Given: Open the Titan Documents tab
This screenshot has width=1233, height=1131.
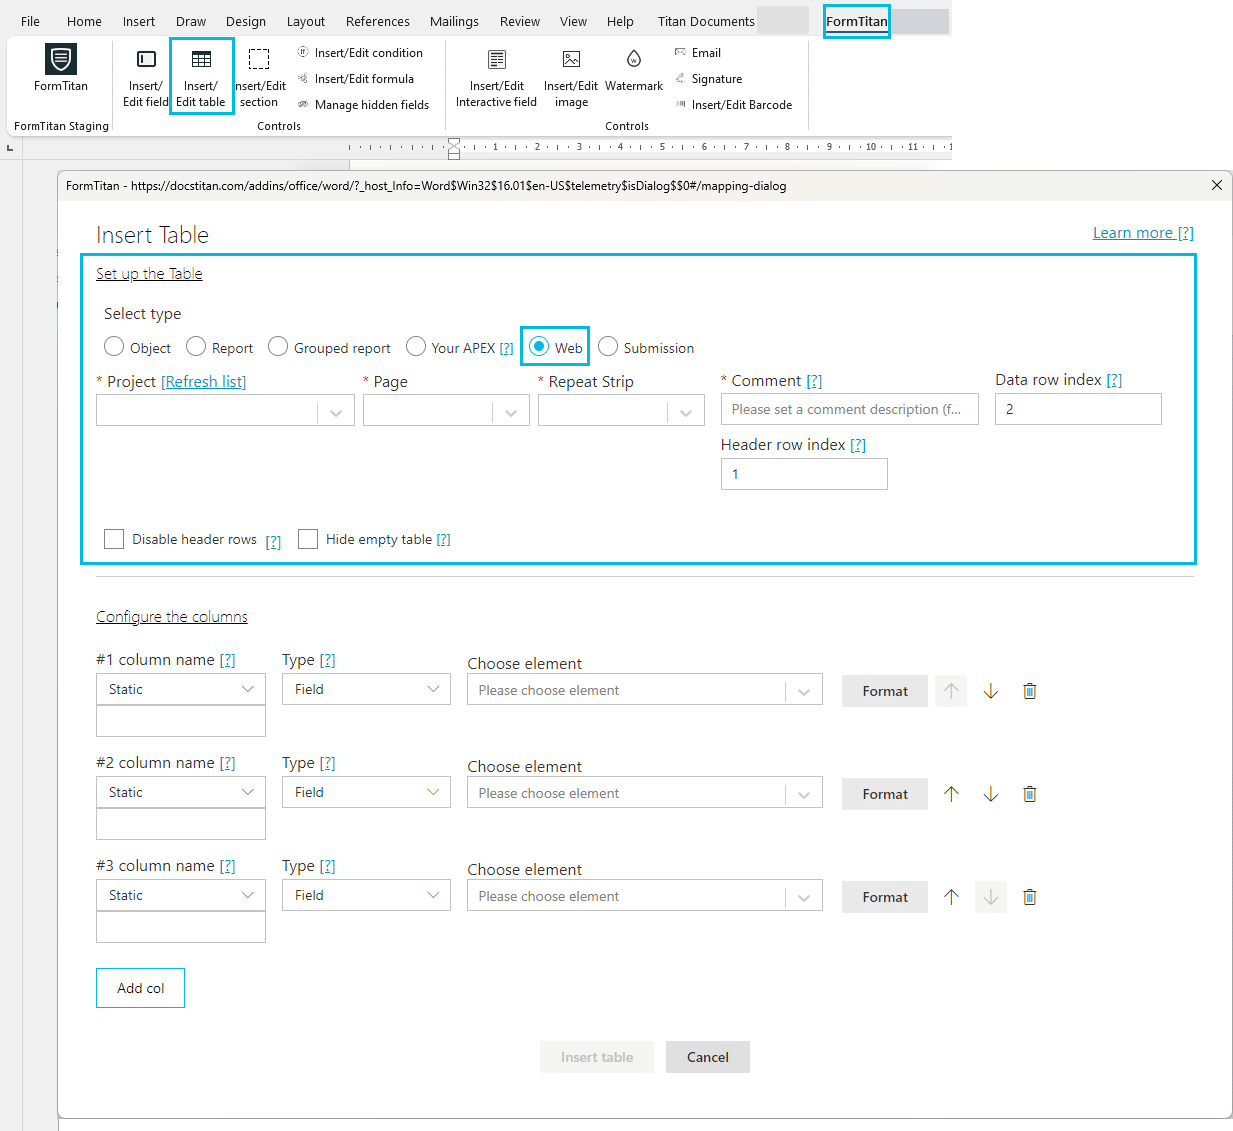Looking at the screenshot, I should pos(705,20).
